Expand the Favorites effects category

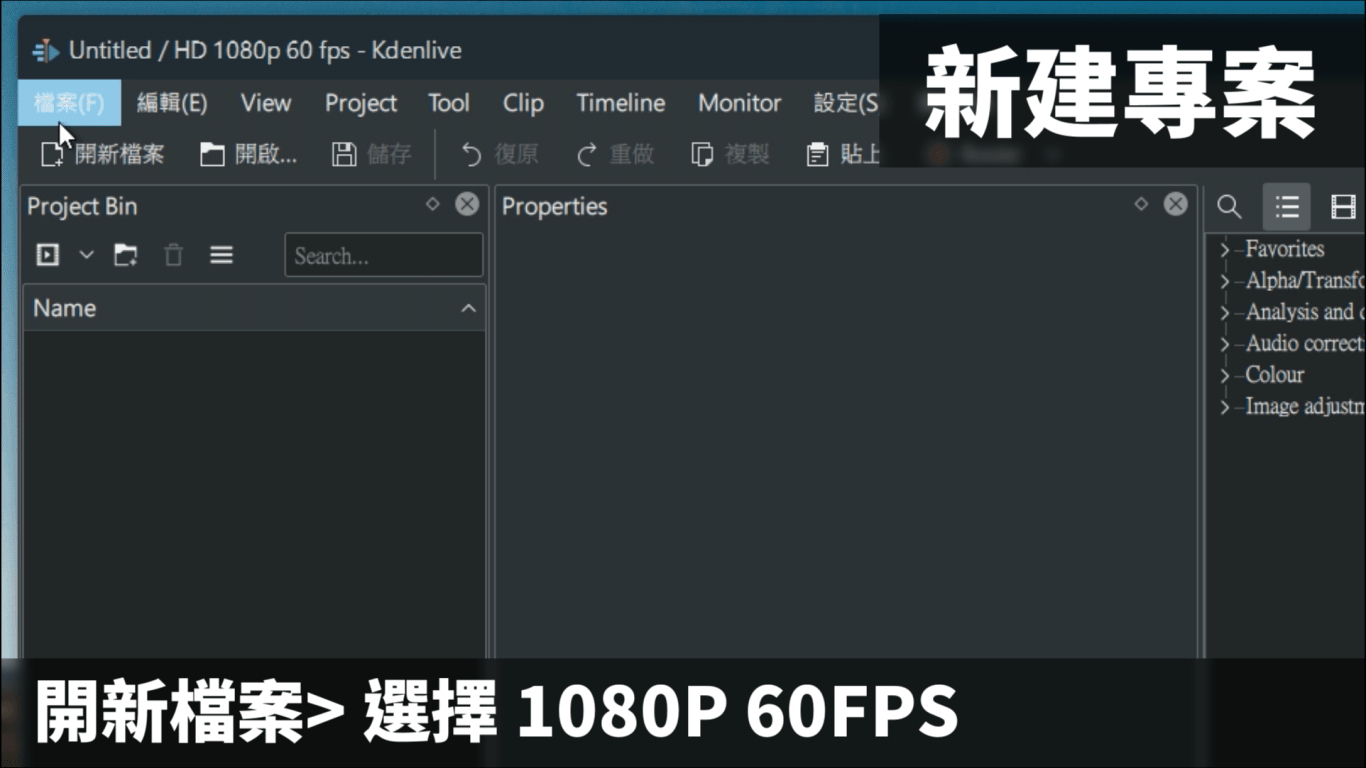click(x=1225, y=250)
